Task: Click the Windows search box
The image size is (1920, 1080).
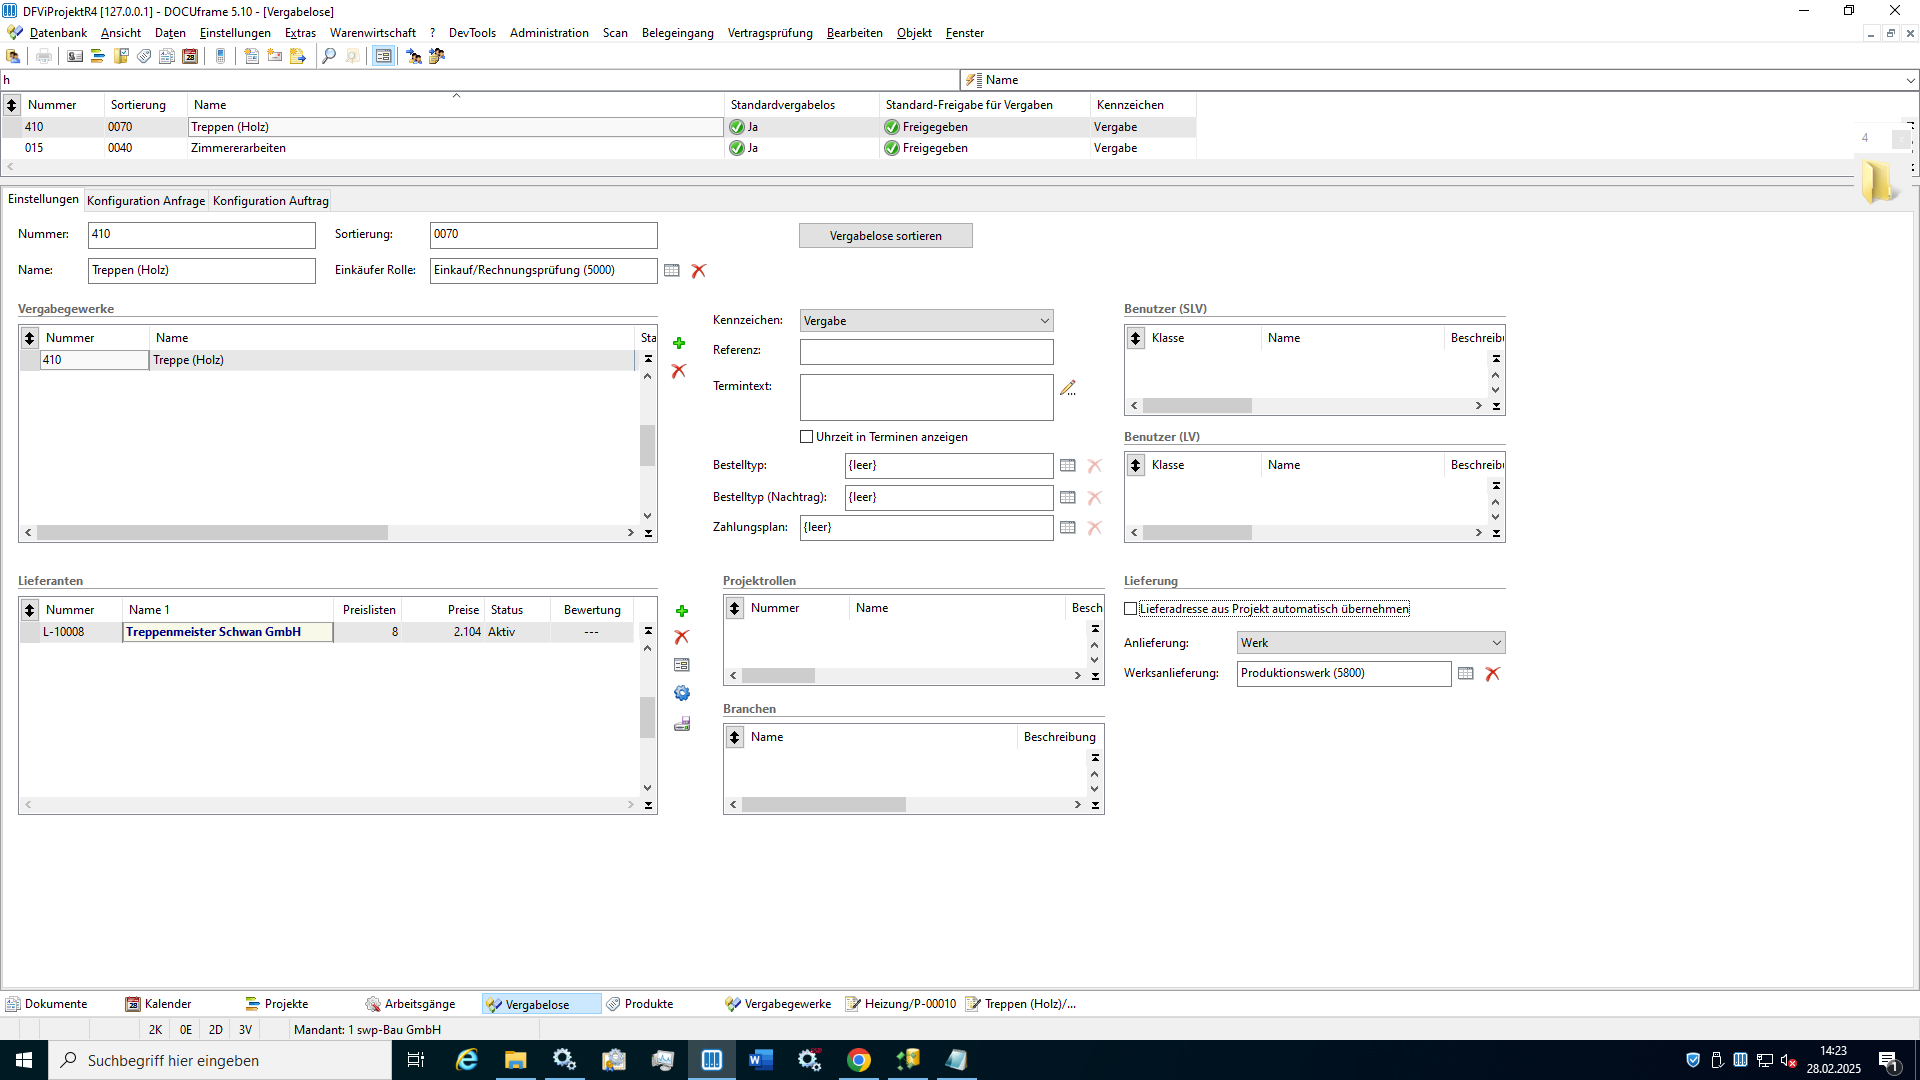Action: [220, 1060]
